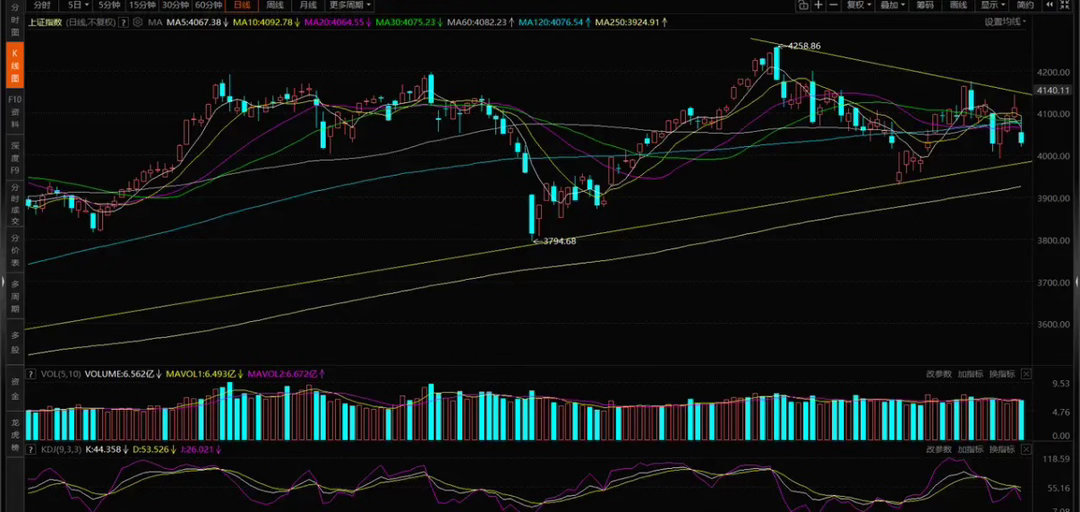Click the MA5:4067.38 moving average label
1080x512 pixels.
[x=195, y=22]
